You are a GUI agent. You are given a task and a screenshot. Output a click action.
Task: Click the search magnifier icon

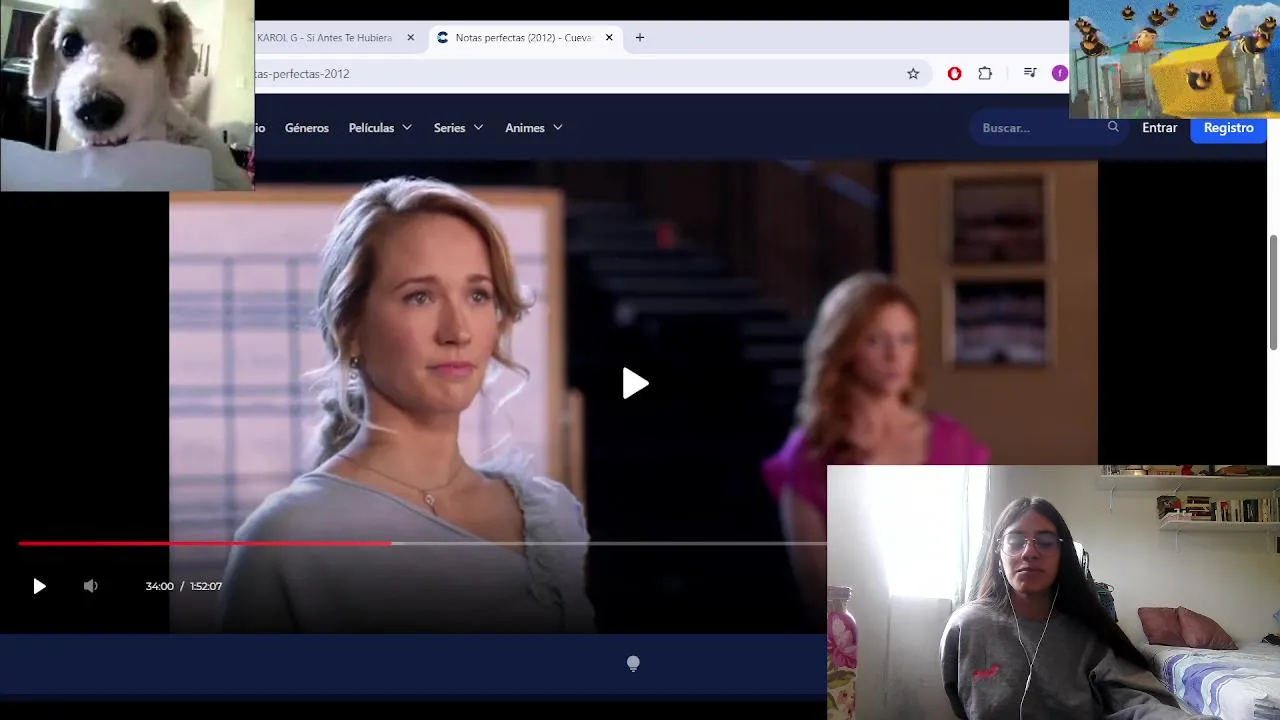point(1113,127)
